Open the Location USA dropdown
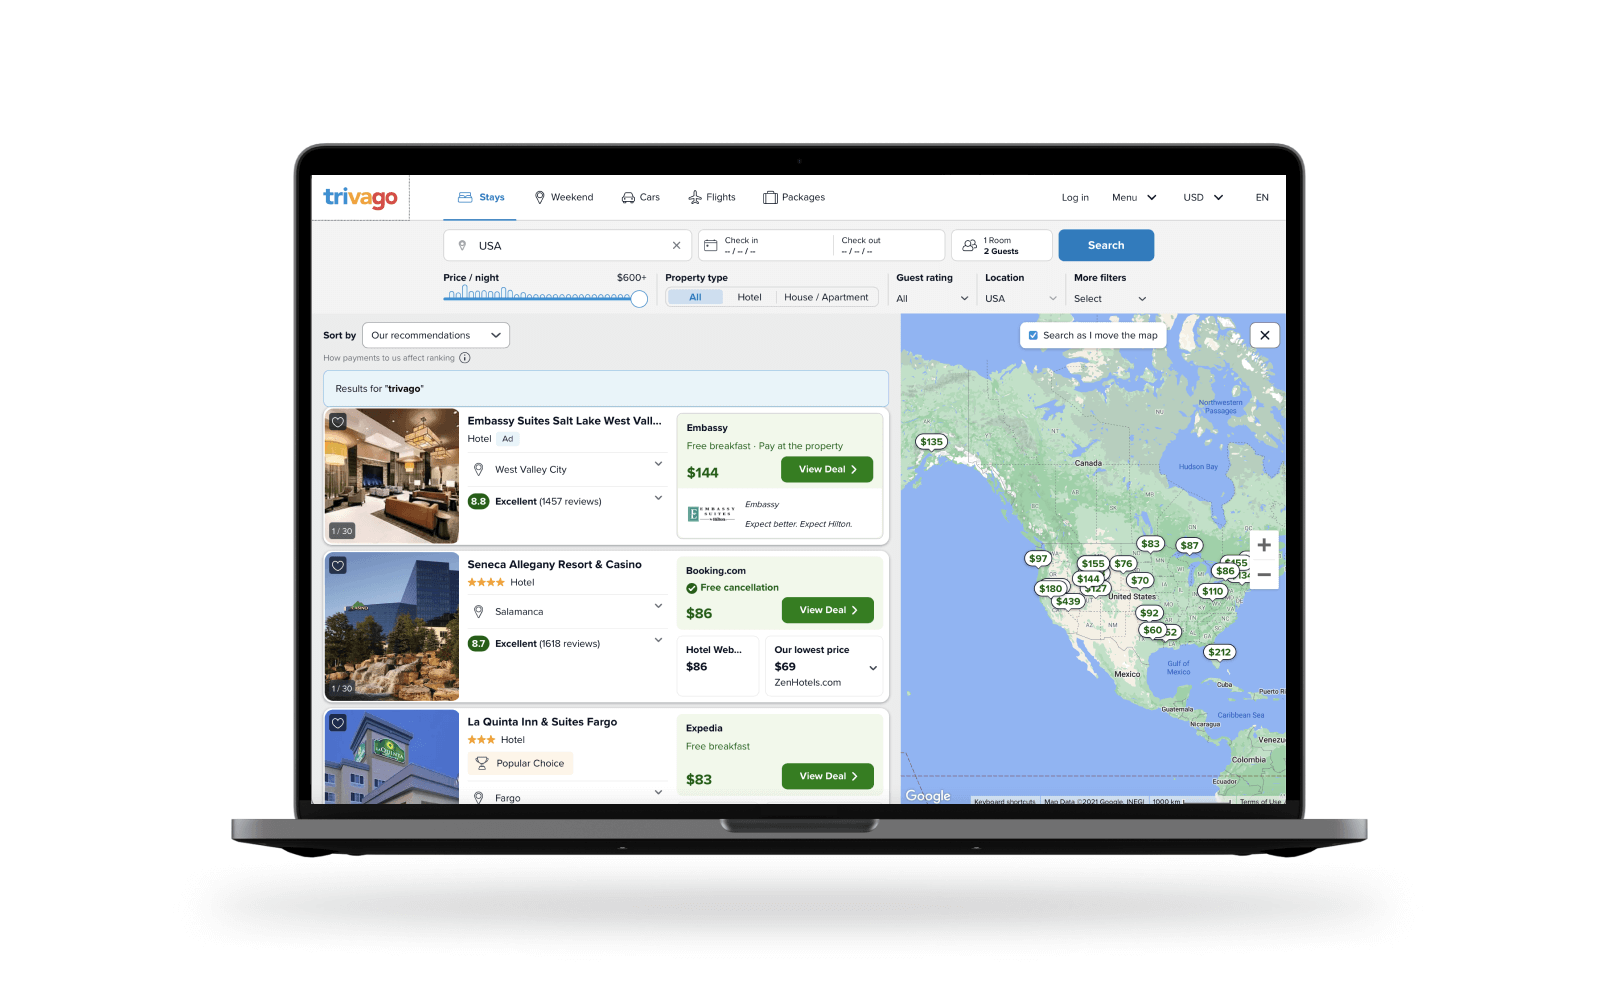This screenshot has width=1600, height=1000. (1020, 298)
